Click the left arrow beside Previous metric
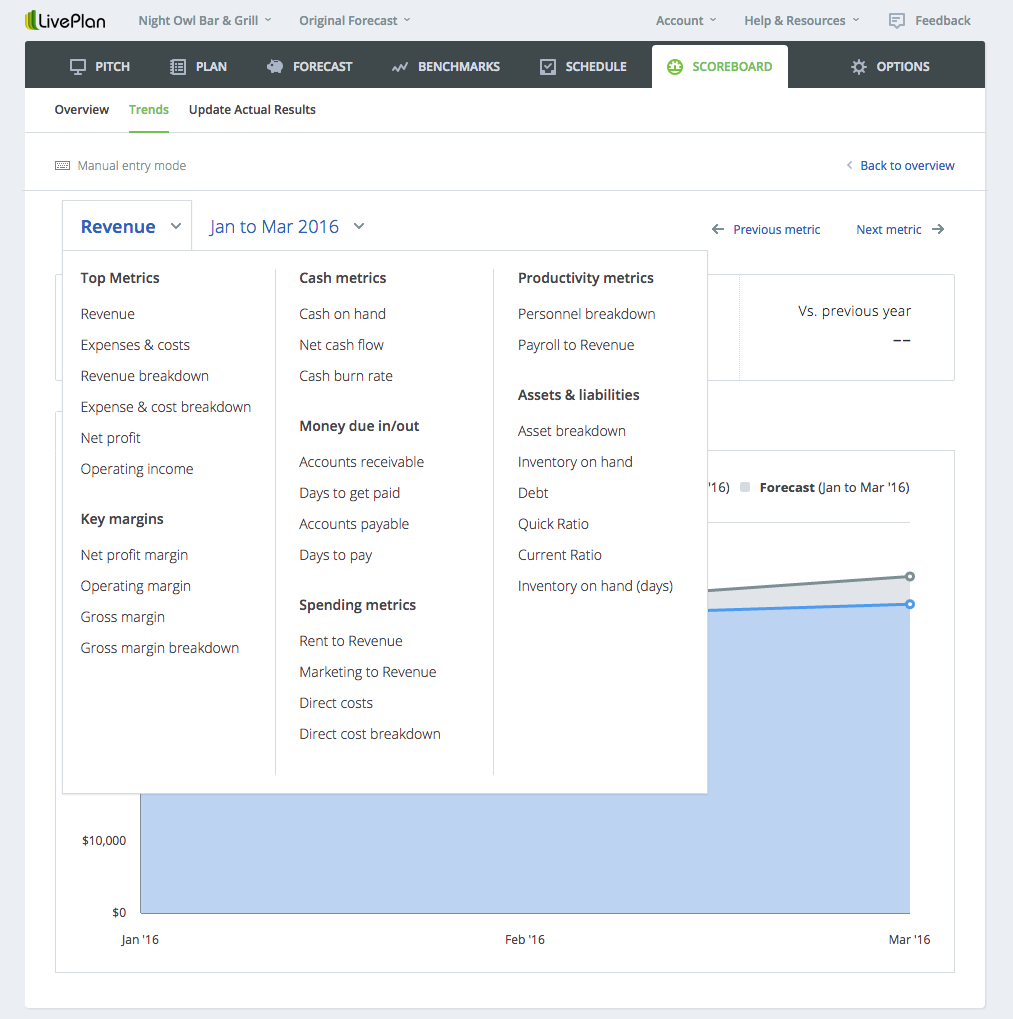Image resolution: width=1013 pixels, height=1019 pixels. click(718, 229)
